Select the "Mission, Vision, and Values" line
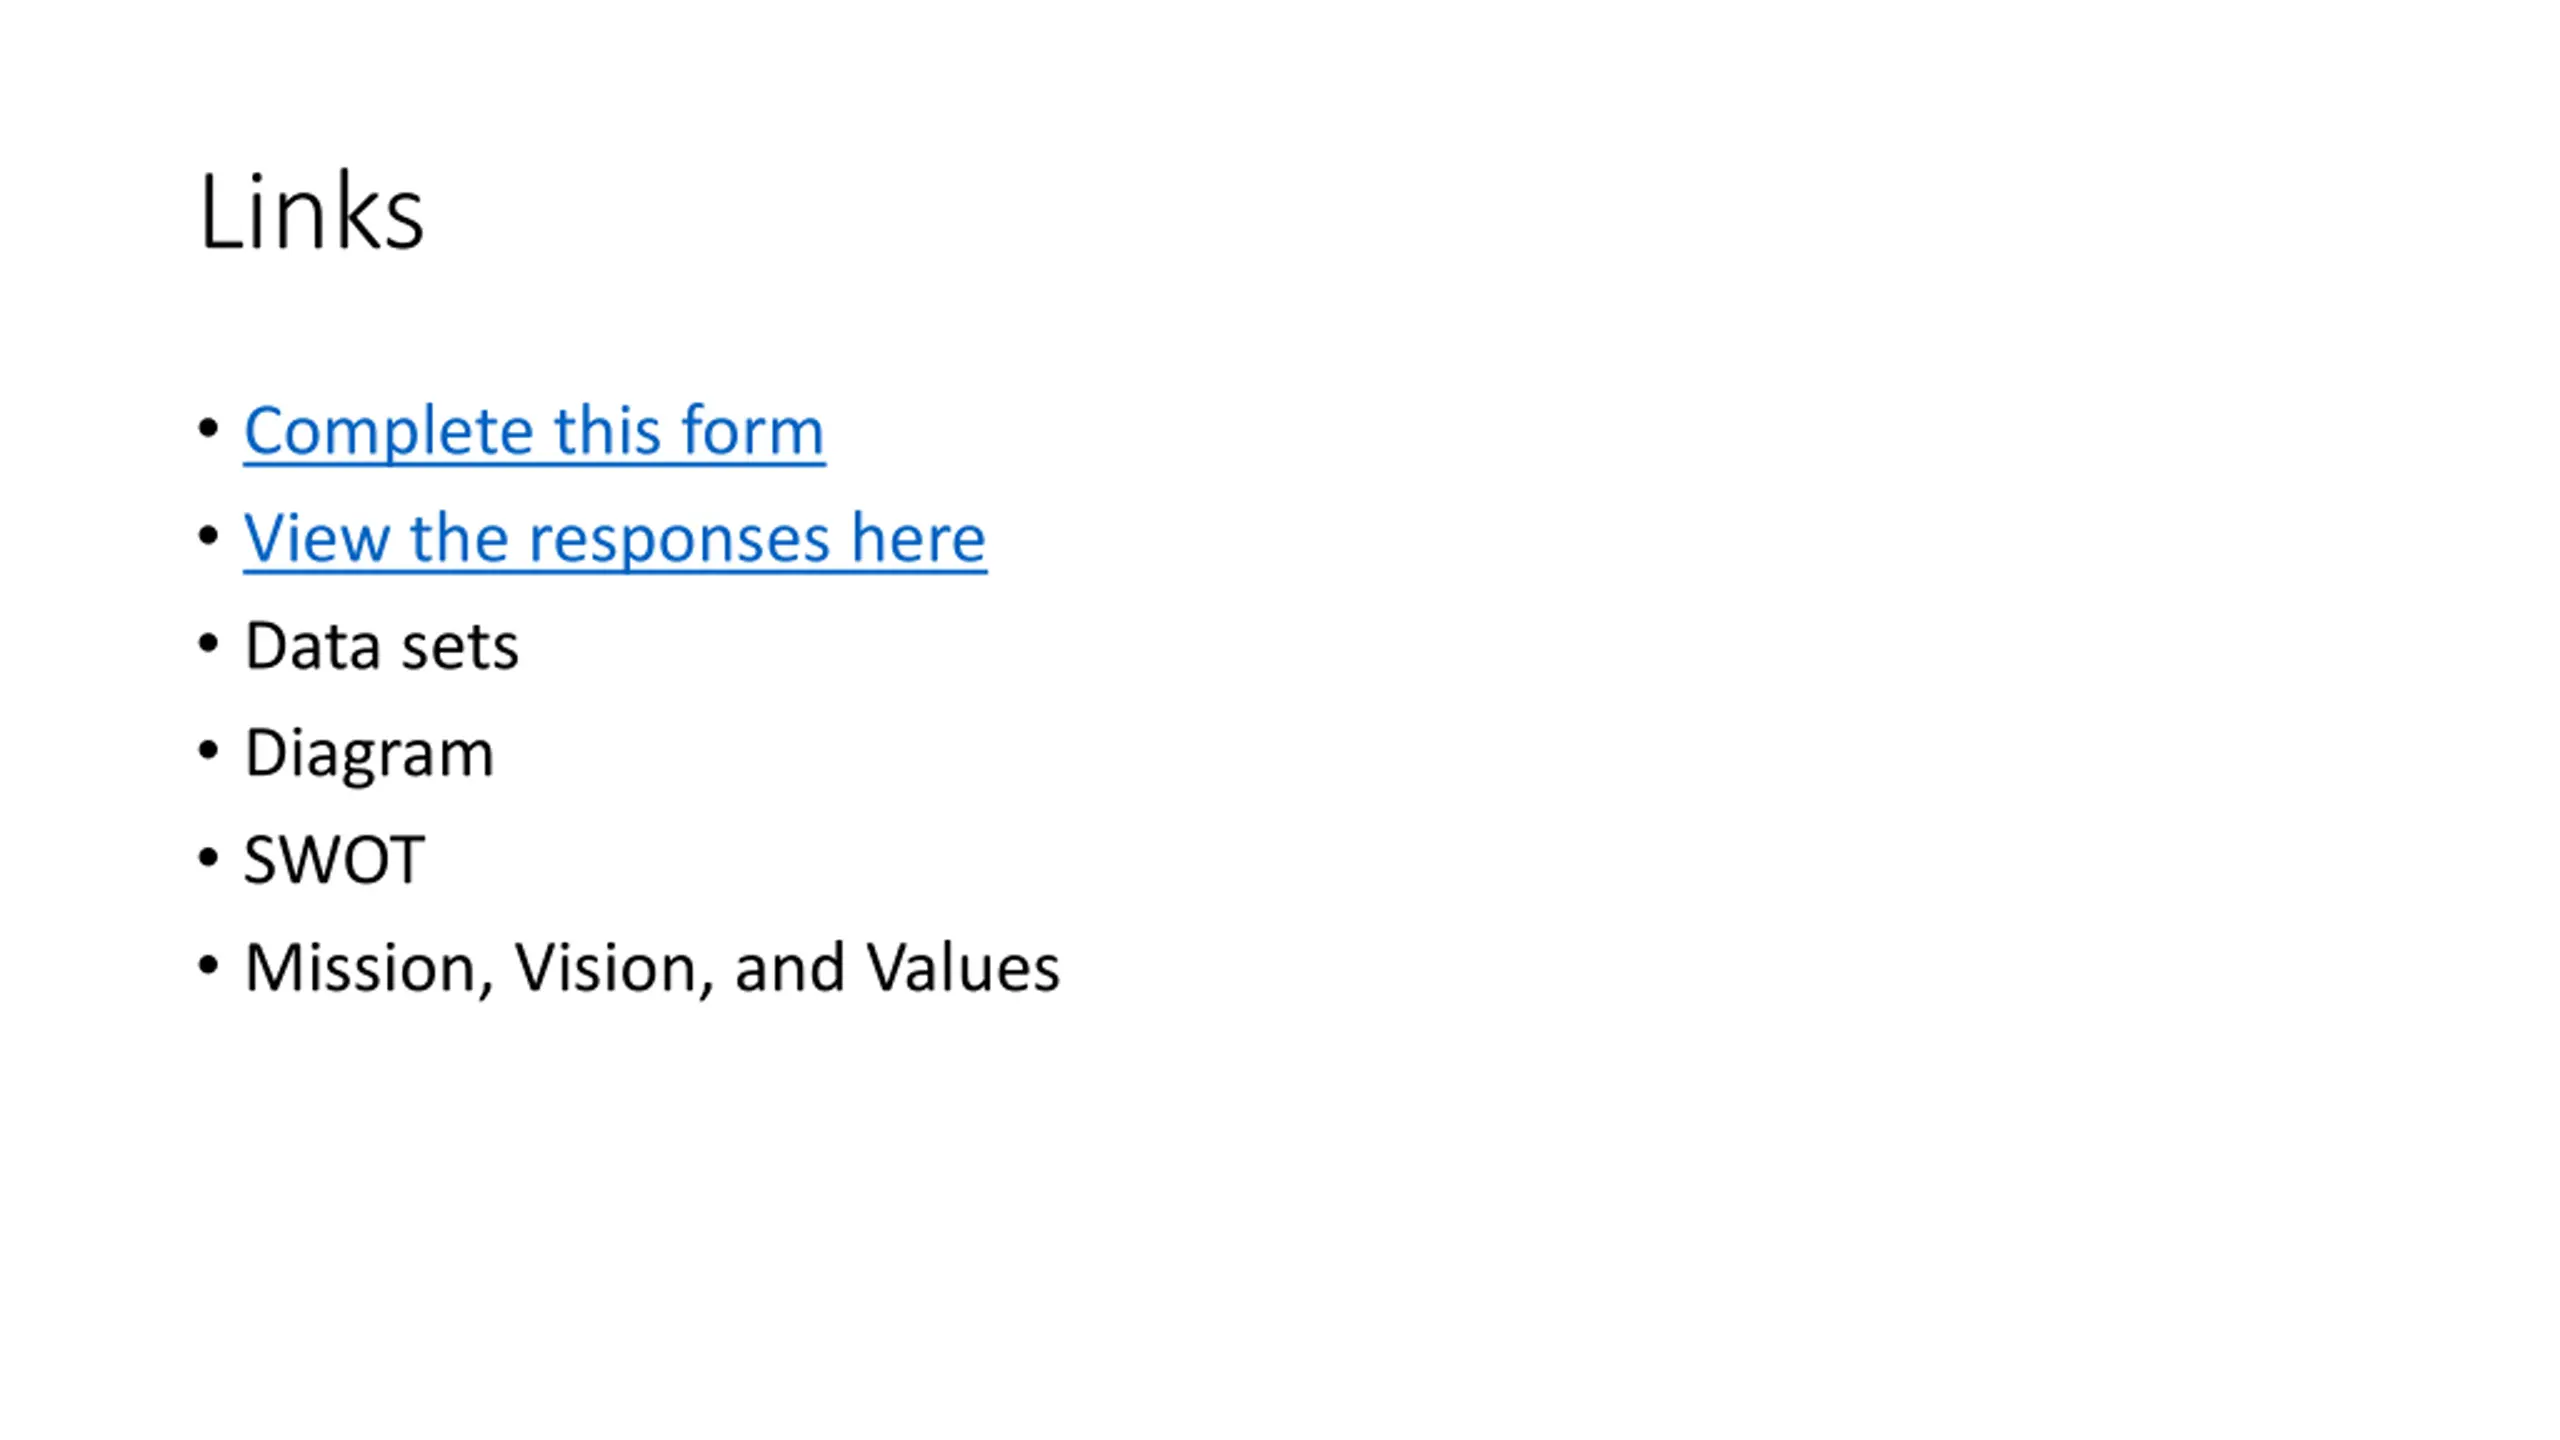Image resolution: width=2560 pixels, height=1440 pixels. [652, 967]
